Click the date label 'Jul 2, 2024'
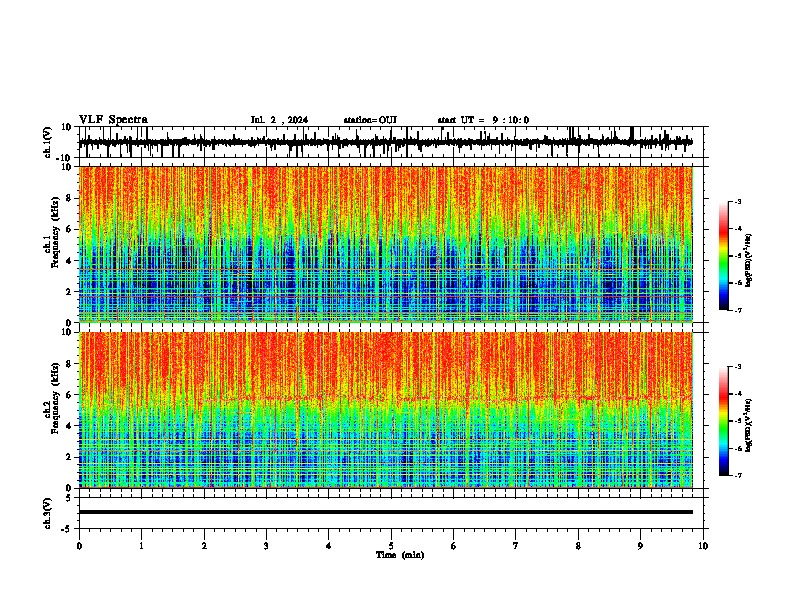The height and width of the screenshot is (612, 792). (x=279, y=120)
